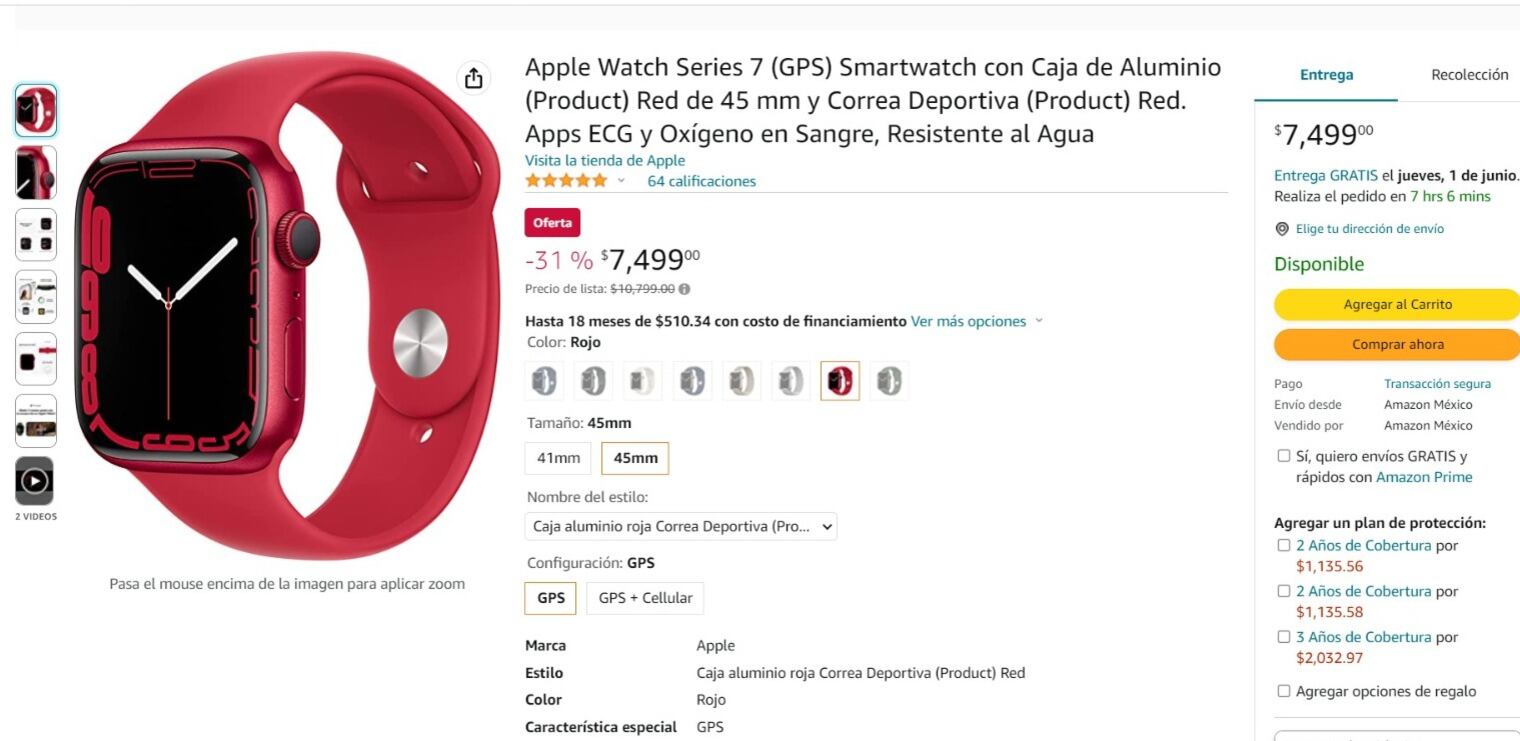
Task: View the 64 calificaciones reviews link
Action: [701, 181]
